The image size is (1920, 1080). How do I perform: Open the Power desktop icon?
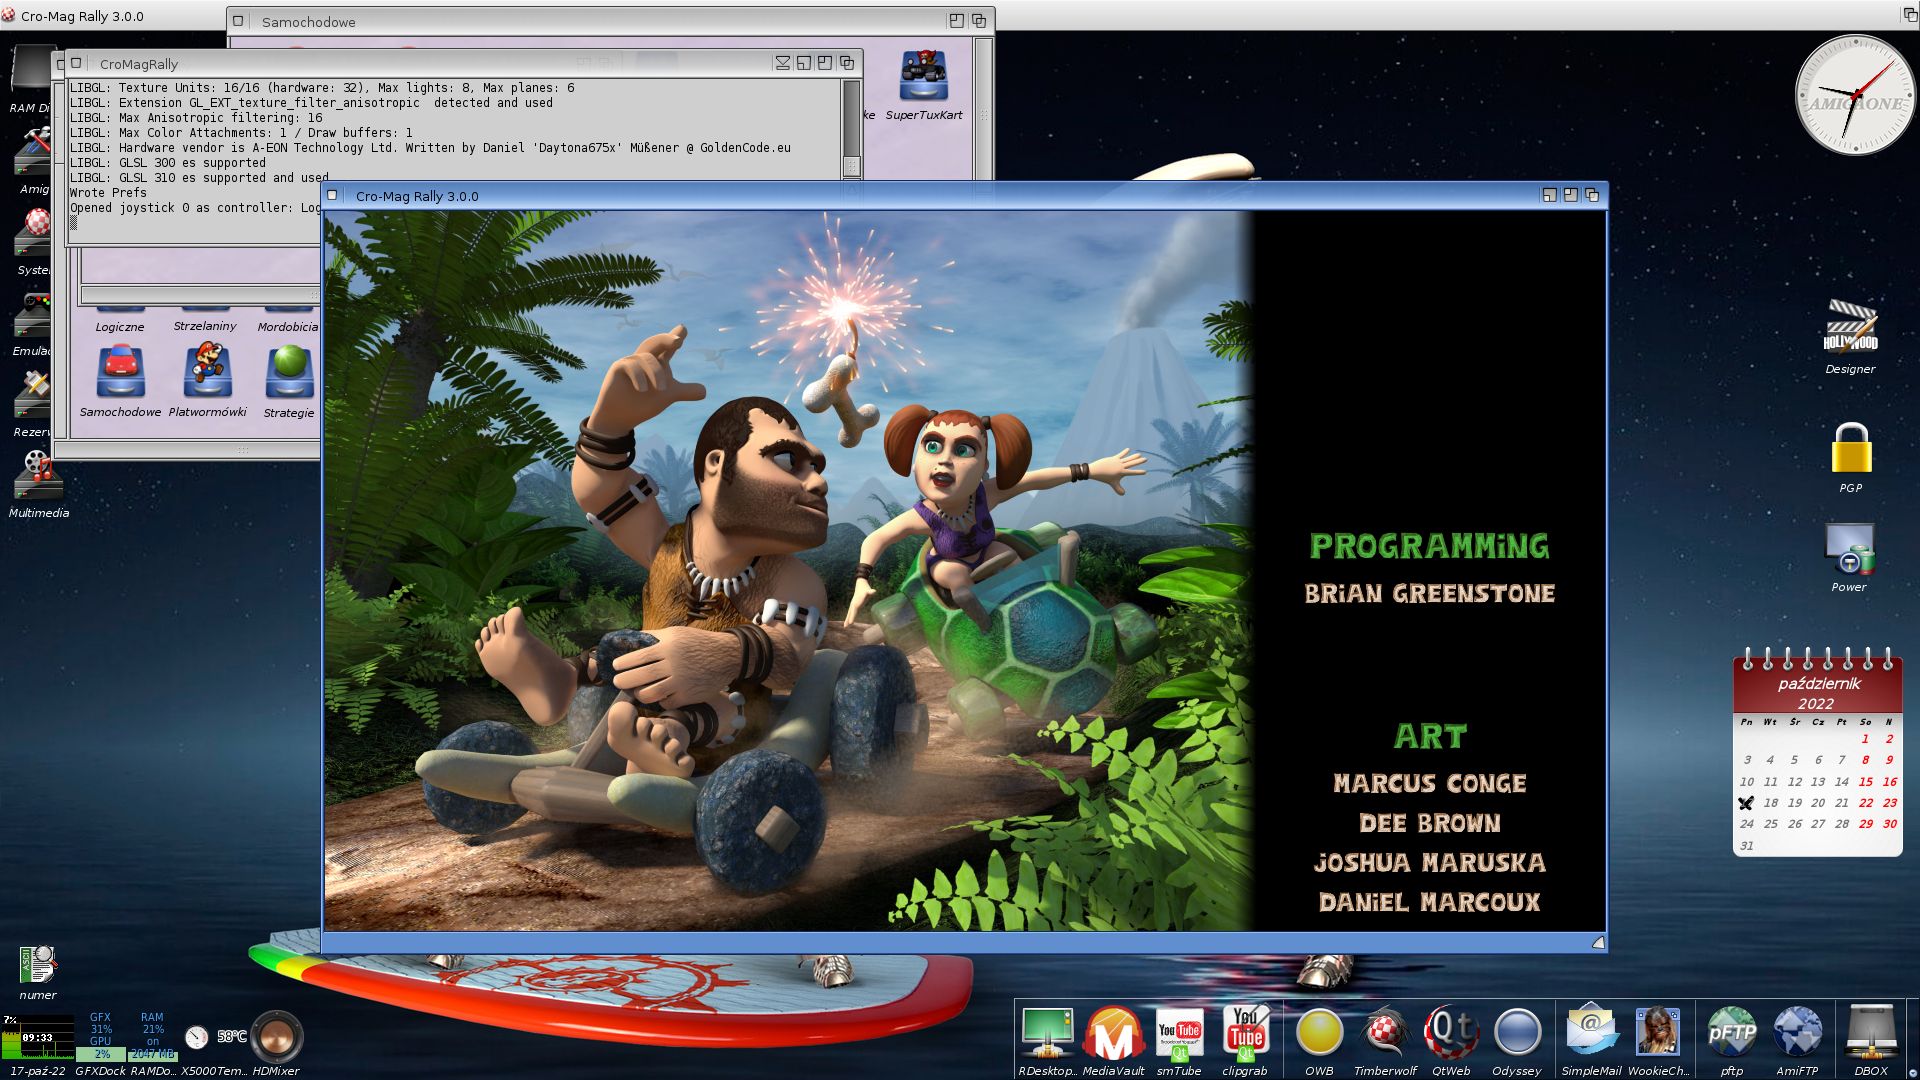pyautogui.click(x=1849, y=548)
